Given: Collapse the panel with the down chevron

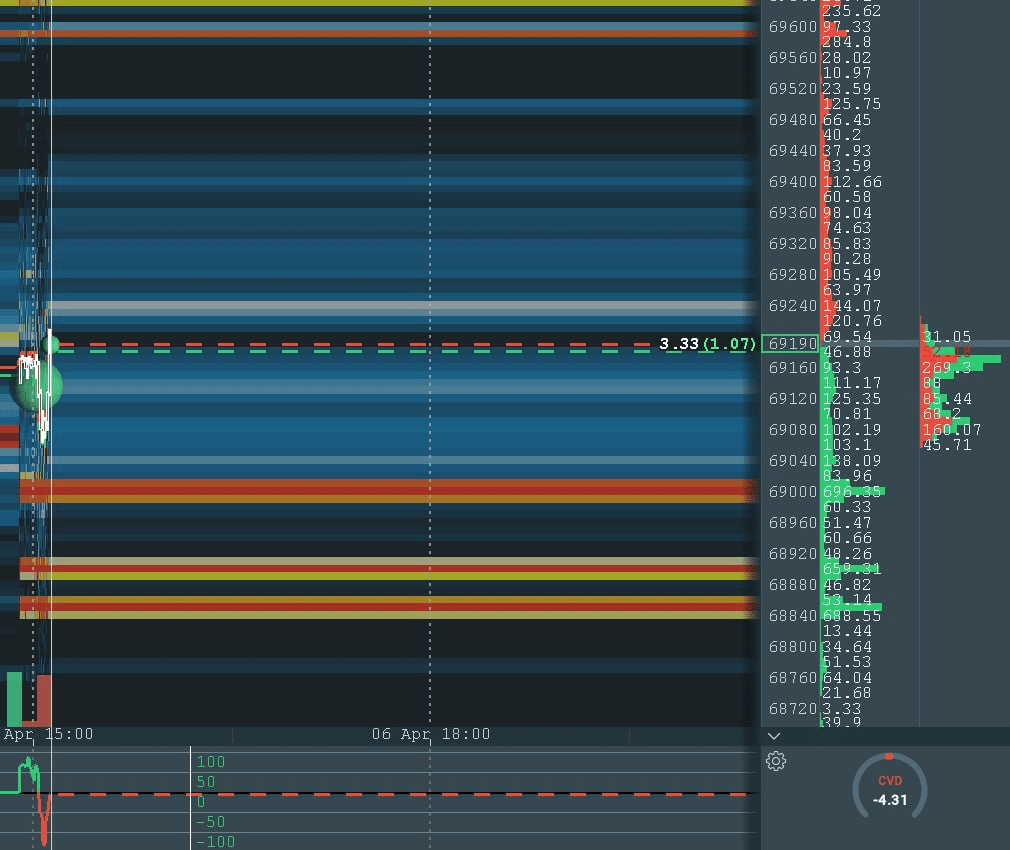Looking at the screenshot, I should pos(774,736).
